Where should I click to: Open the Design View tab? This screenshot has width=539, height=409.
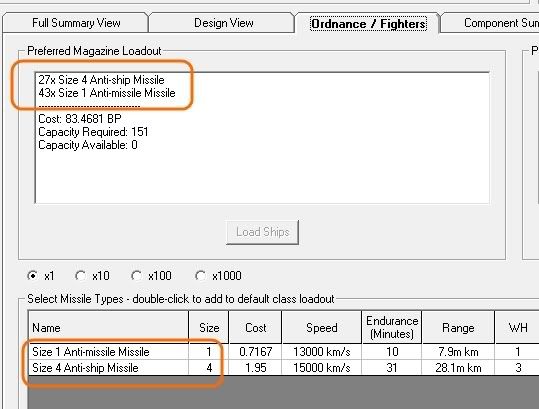[223, 23]
